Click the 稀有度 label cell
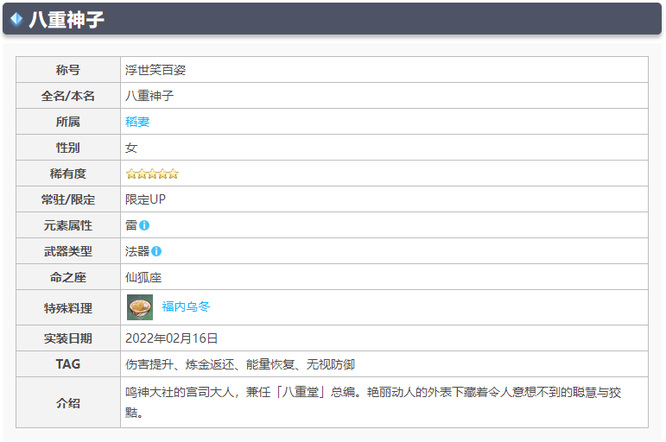This screenshot has height=442, width=666. pyautogui.click(x=68, y=173)
